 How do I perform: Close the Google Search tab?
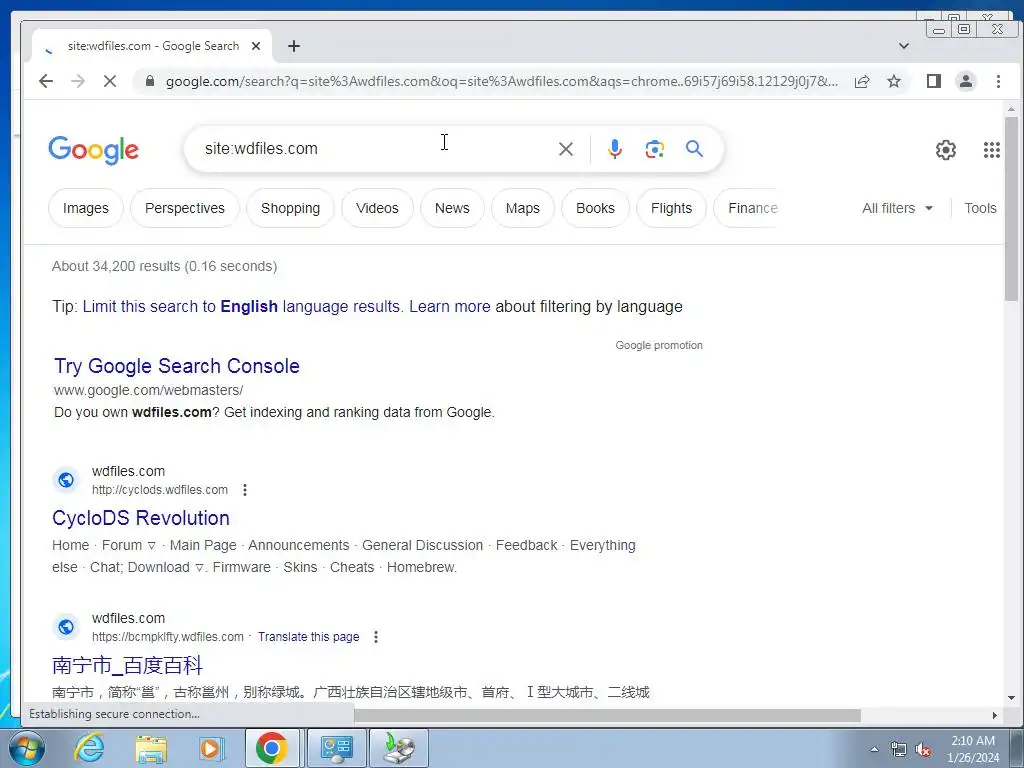(256, 46)
